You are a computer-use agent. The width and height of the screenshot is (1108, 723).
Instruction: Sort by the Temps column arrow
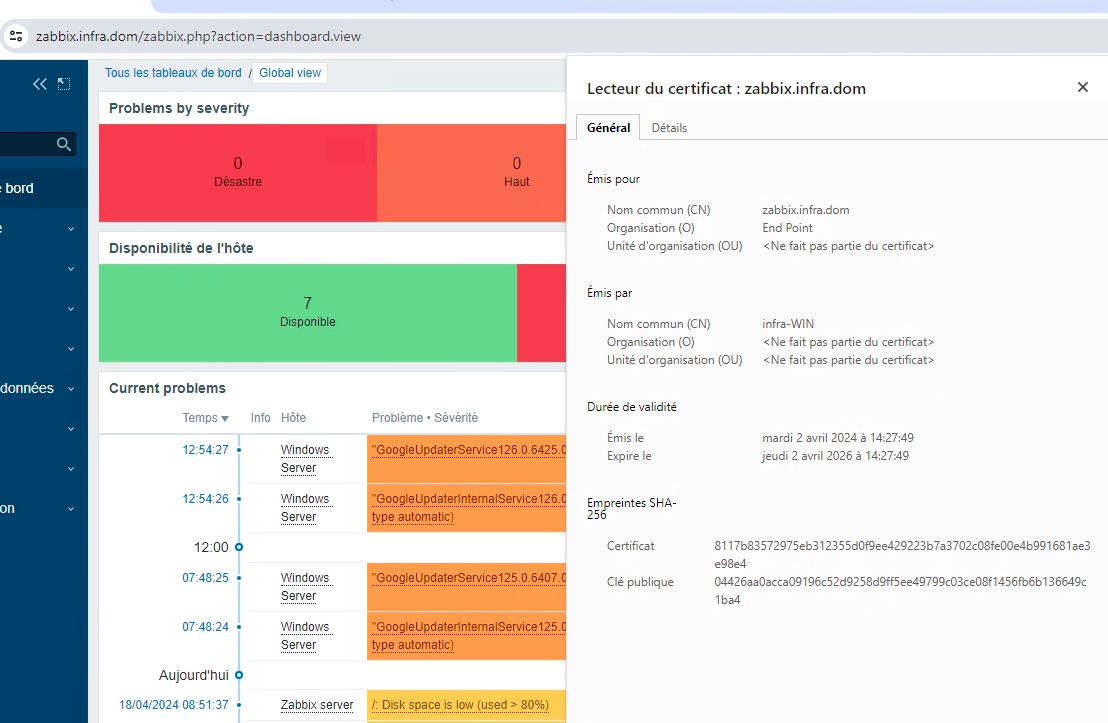pos(225,418)
